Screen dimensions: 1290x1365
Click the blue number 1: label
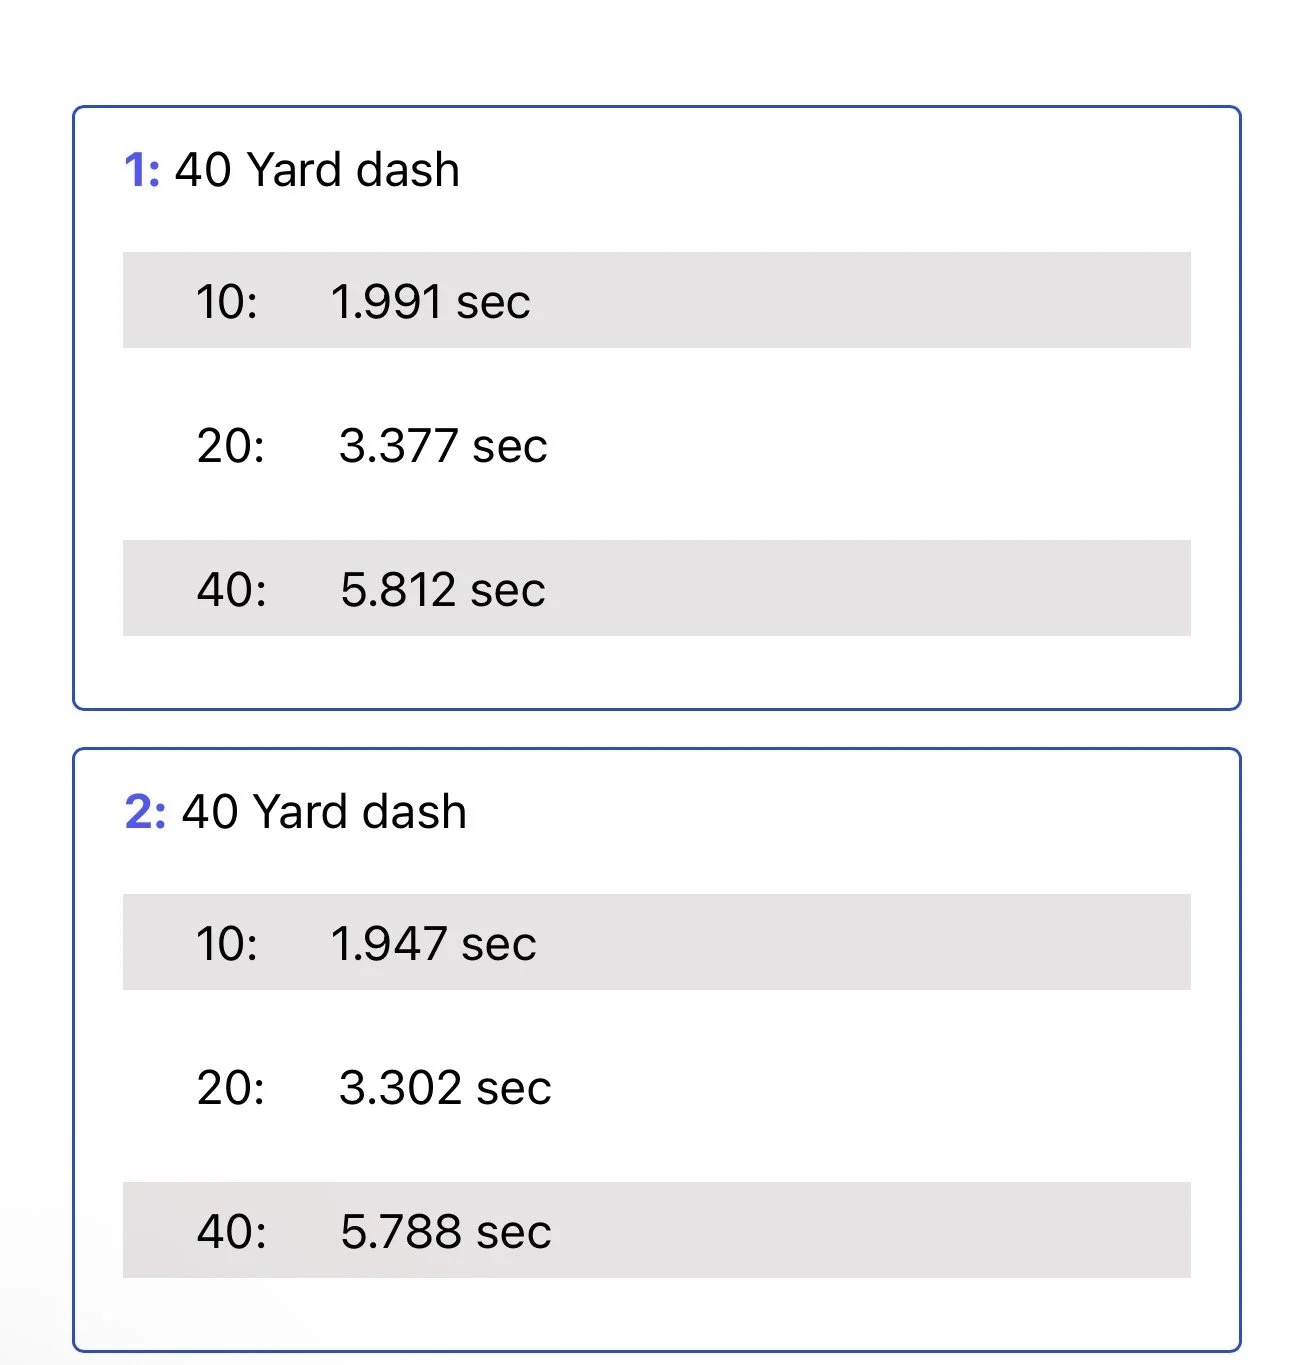coord(142,170)
